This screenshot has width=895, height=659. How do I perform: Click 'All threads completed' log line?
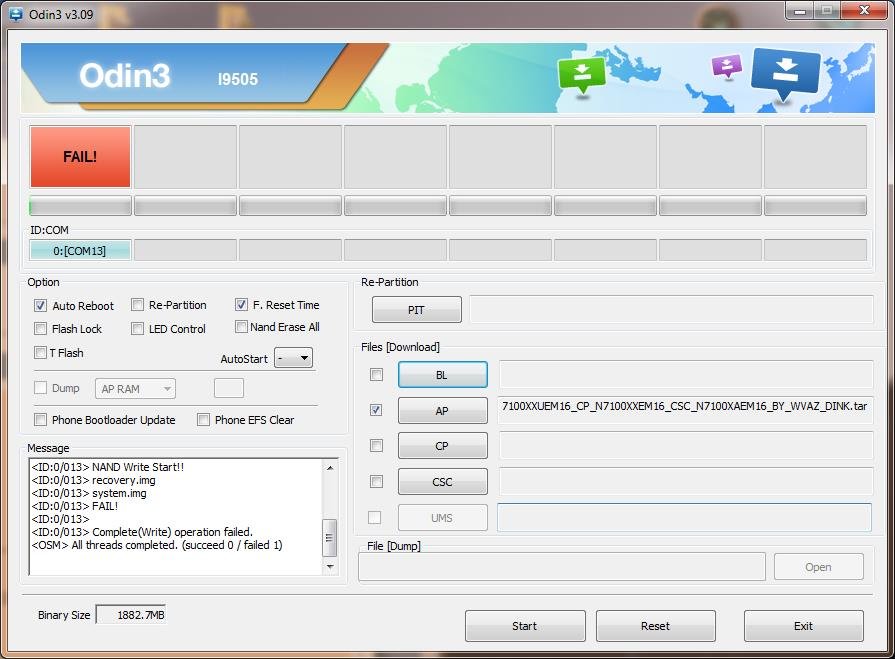(x=157, y=545)
